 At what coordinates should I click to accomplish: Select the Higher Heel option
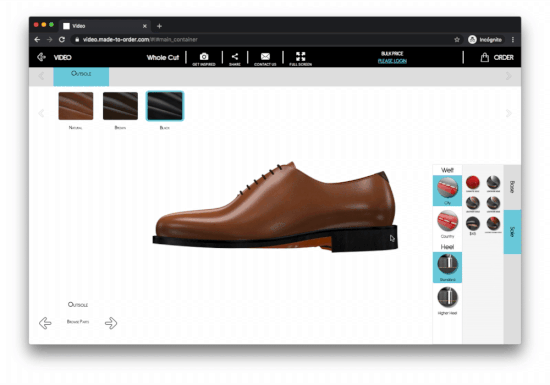pyautogui.click(x=447, y=300)
